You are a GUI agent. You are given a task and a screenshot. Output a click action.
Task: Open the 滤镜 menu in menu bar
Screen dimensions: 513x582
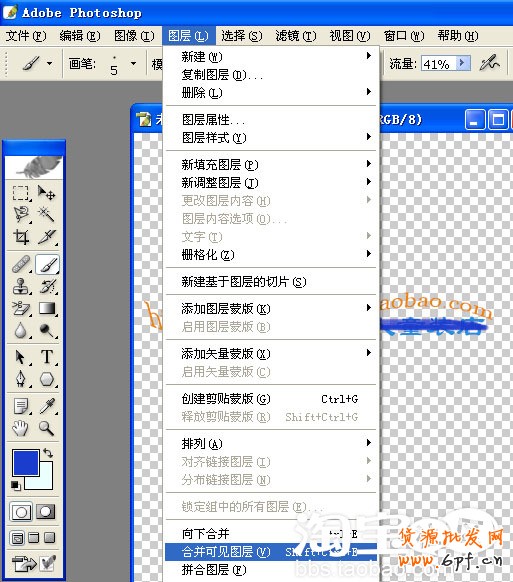296,36
